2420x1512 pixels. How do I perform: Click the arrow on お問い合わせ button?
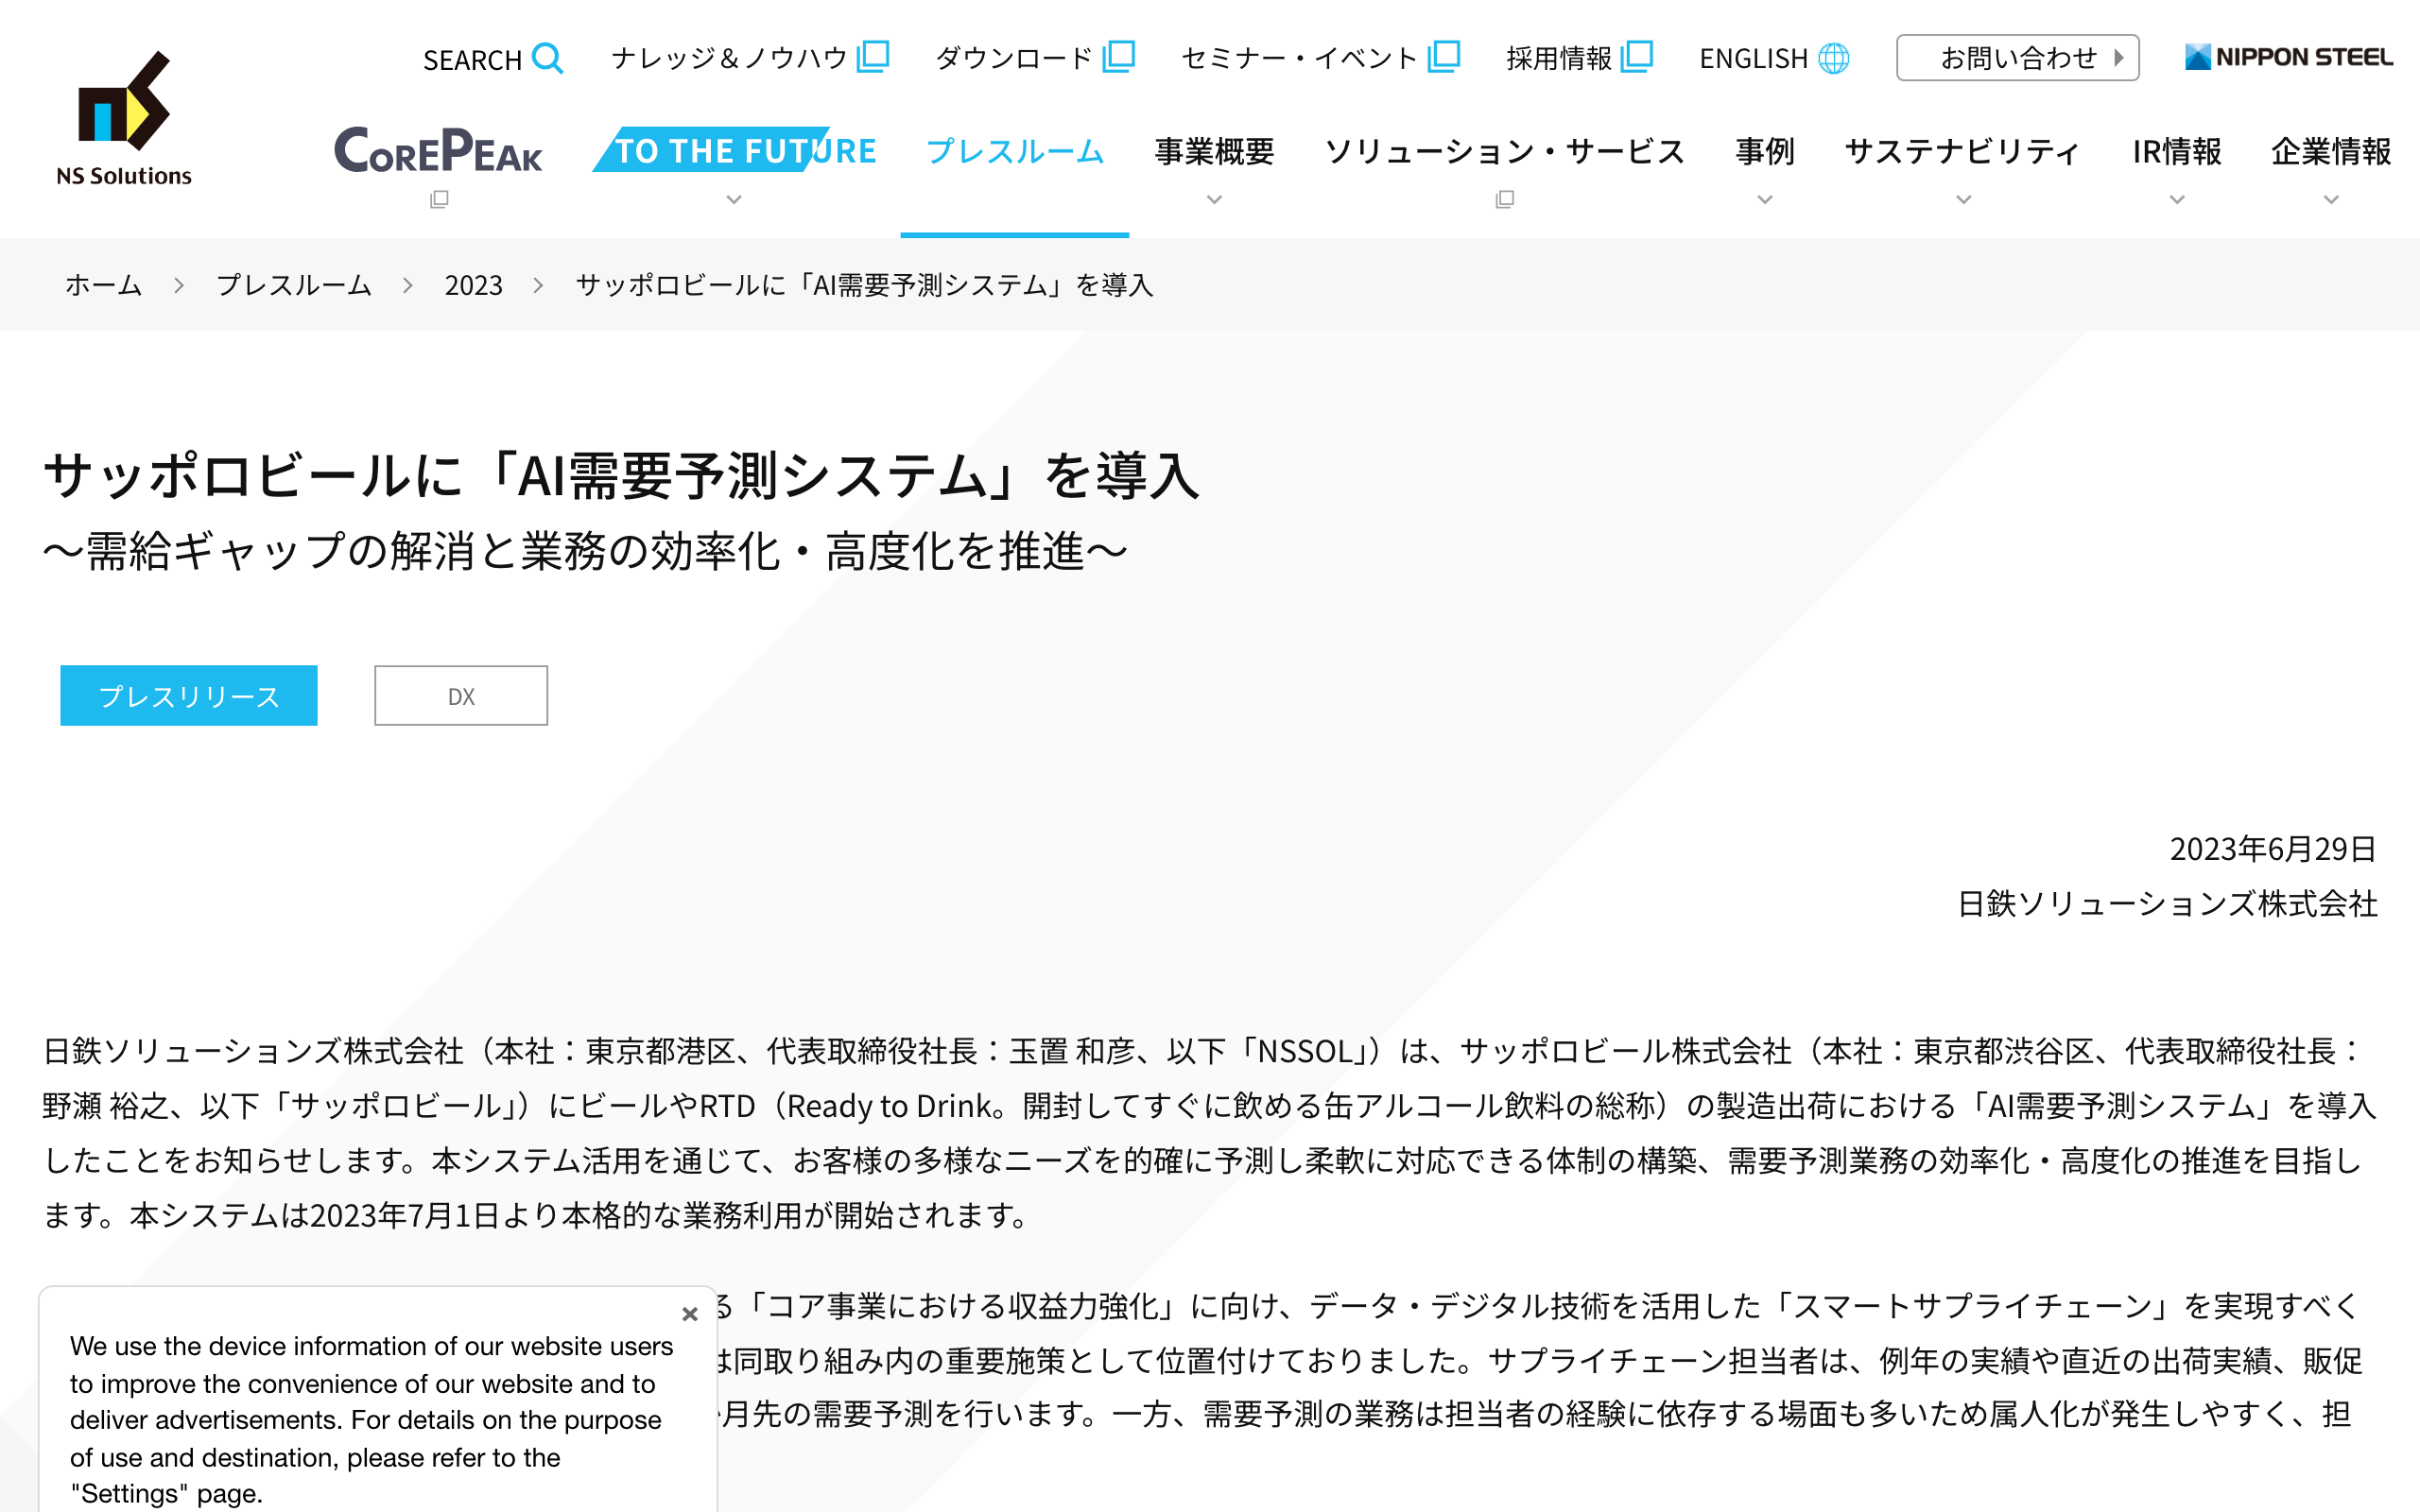click(2118, 58)
